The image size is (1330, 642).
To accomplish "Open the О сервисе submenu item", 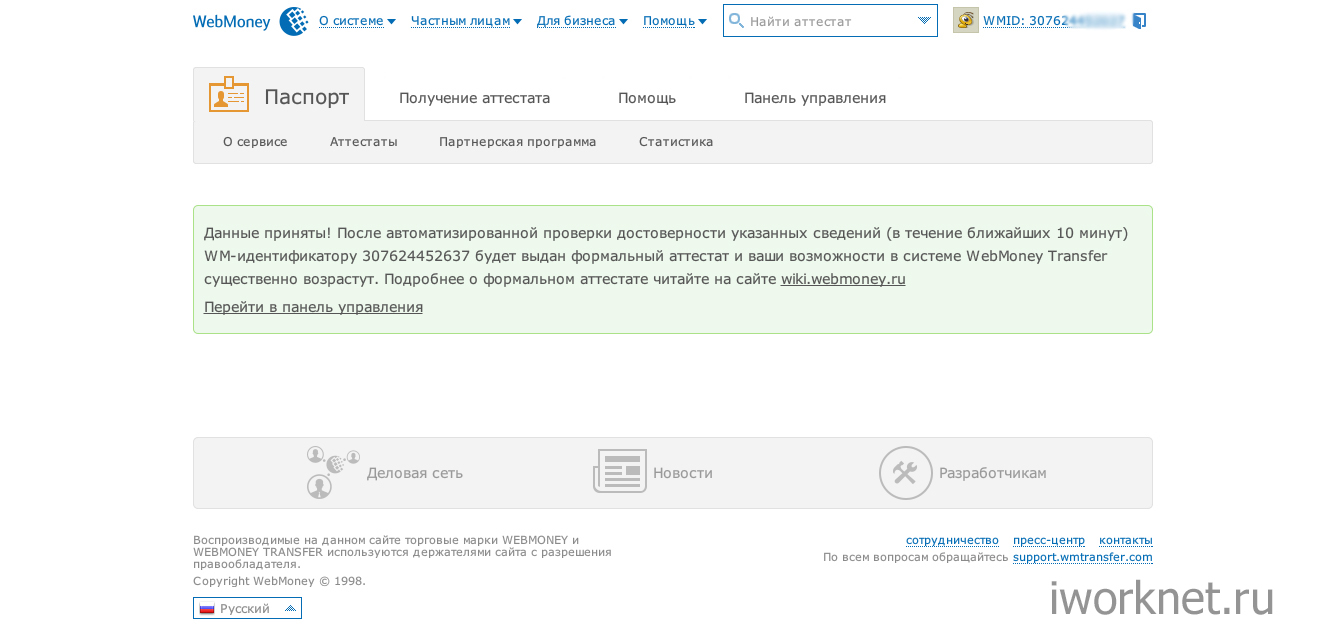I will (x=255, y=142).
